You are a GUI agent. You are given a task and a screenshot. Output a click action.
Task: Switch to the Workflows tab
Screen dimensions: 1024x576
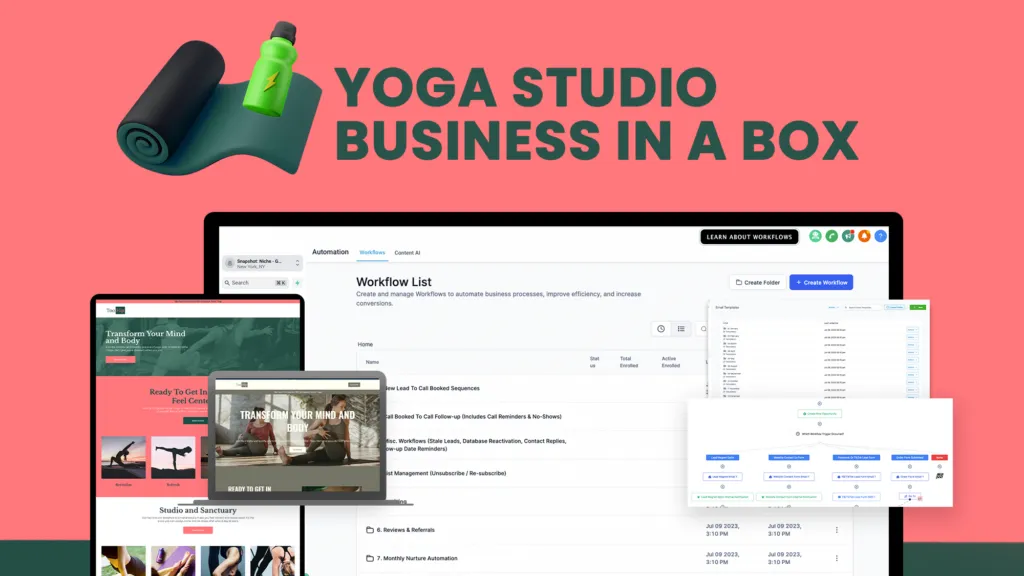coord(372,252)
